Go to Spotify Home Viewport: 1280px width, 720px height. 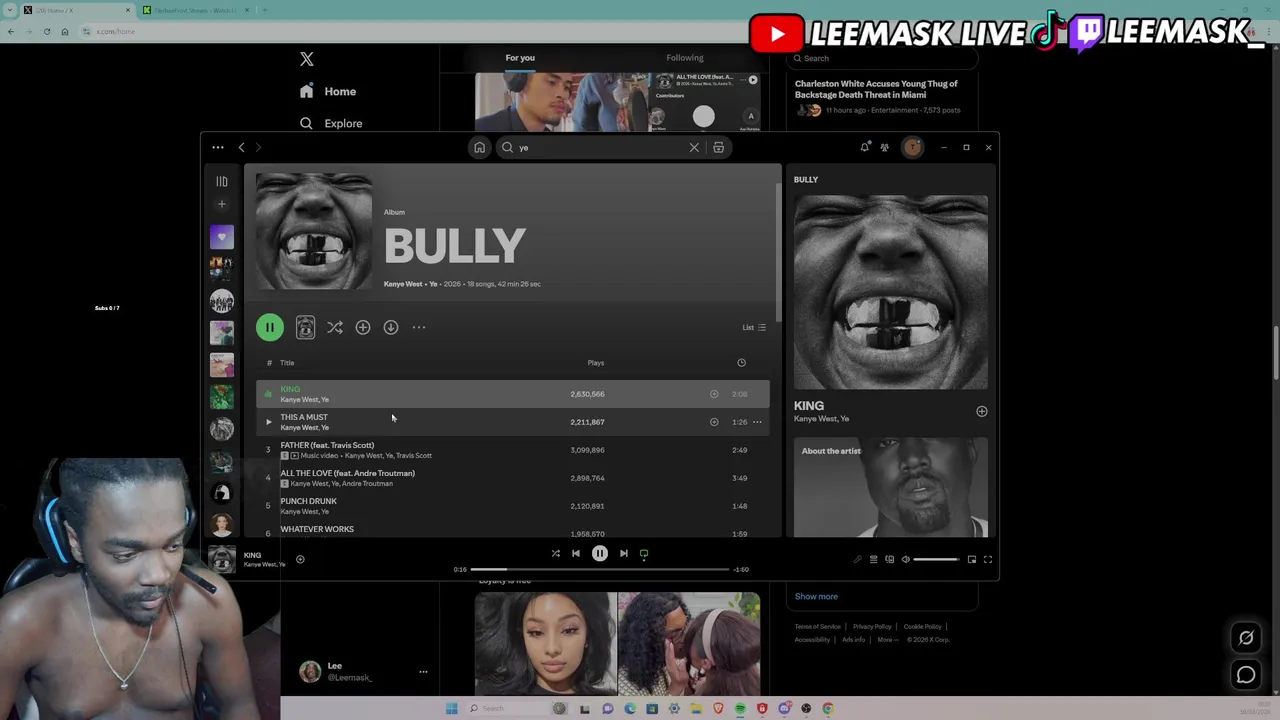tap(480, 148)
